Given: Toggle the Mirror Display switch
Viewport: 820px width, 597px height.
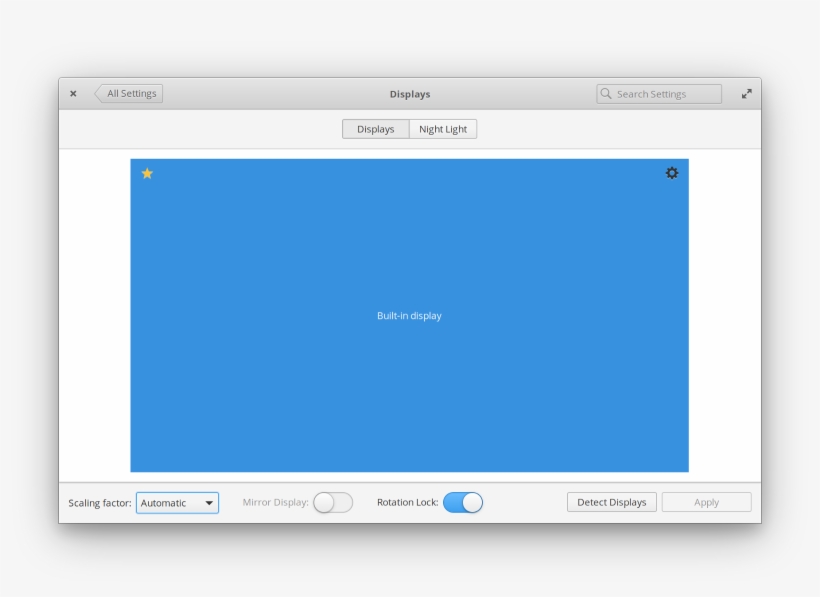Looking at the screenshot, I should coord(336,502).
